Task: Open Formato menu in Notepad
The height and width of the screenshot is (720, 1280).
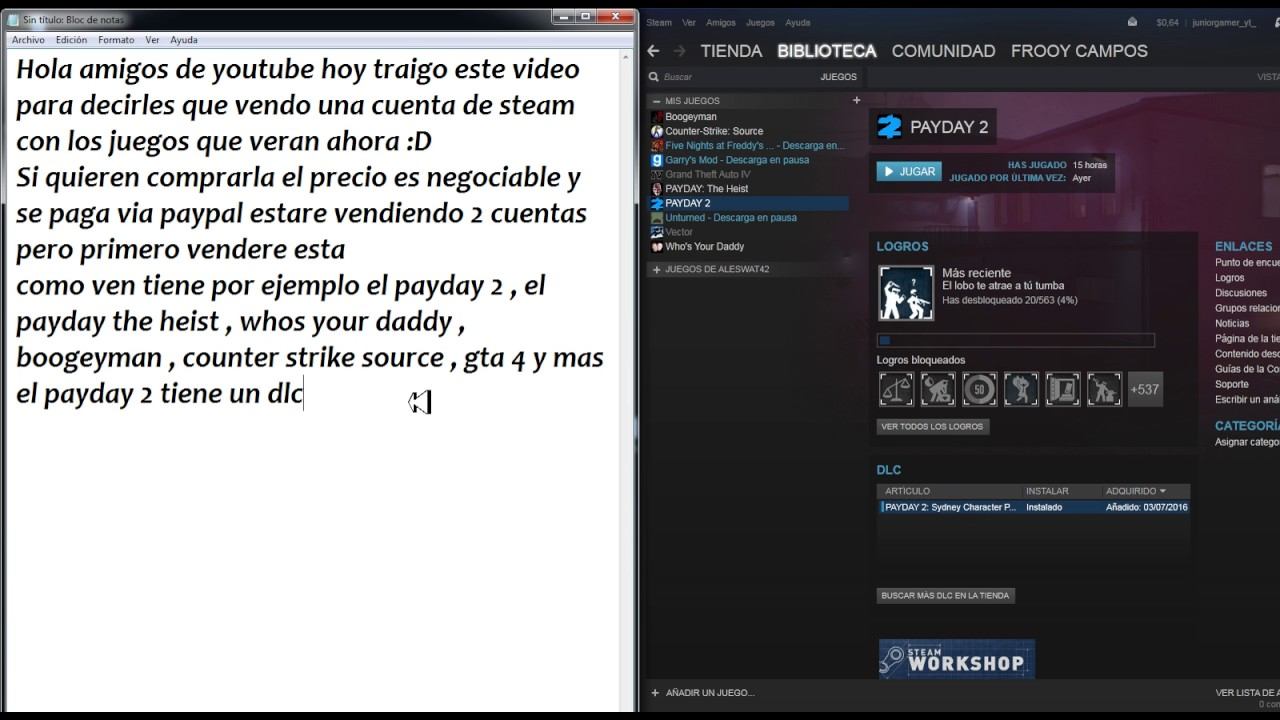Action: coord(116,40)
